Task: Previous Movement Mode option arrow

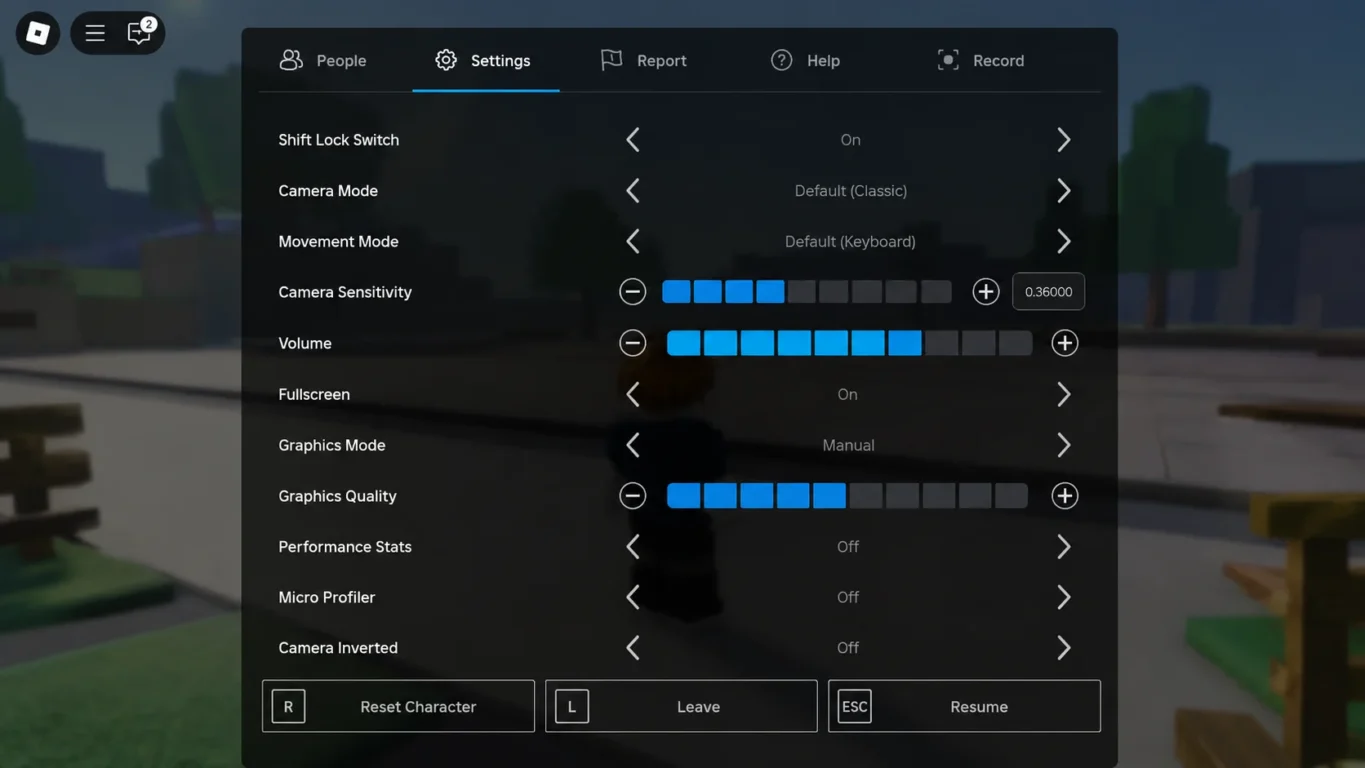Action: 633,242
